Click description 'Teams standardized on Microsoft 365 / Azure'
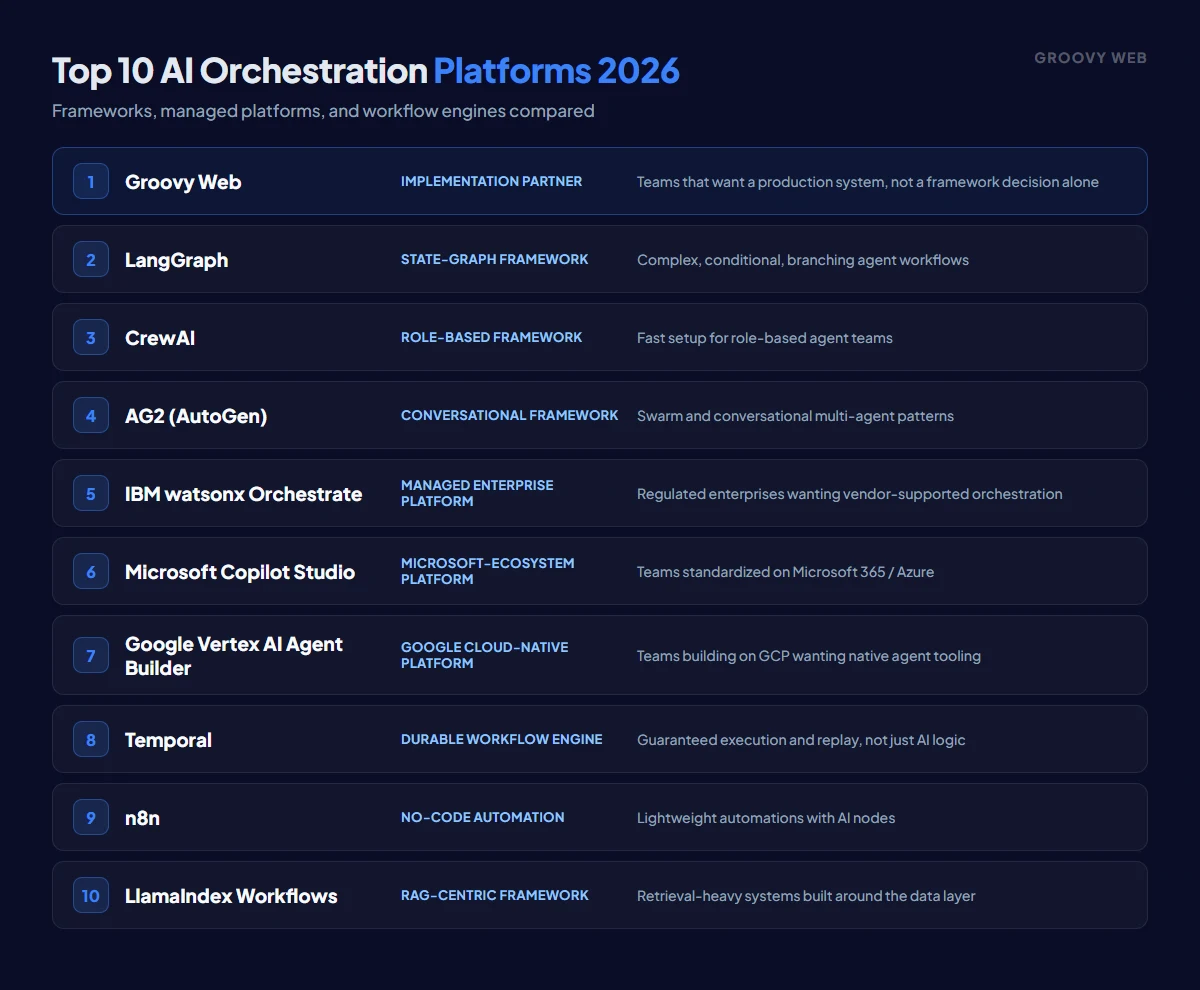Viewport: 1200px width, 990px height. coord(786,572)
